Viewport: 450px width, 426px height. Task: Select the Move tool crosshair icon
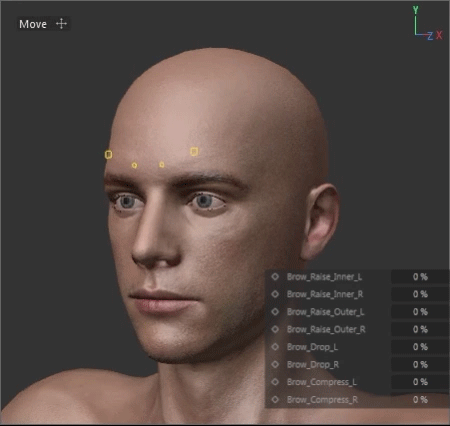(61, 24)
